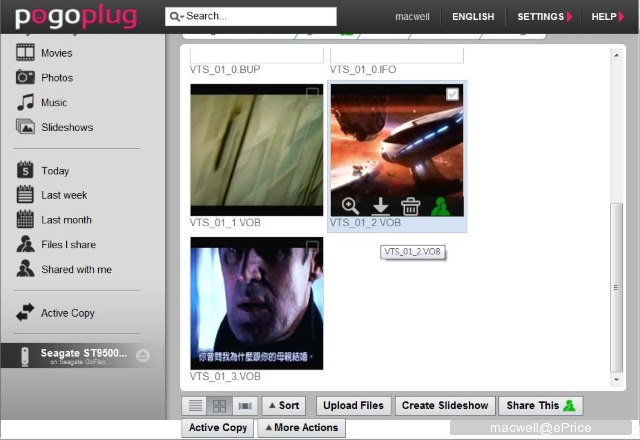Viewport: 640px width, 440px height.
Task: Click the Active Copy toolbar button
Action: point(218,427)
